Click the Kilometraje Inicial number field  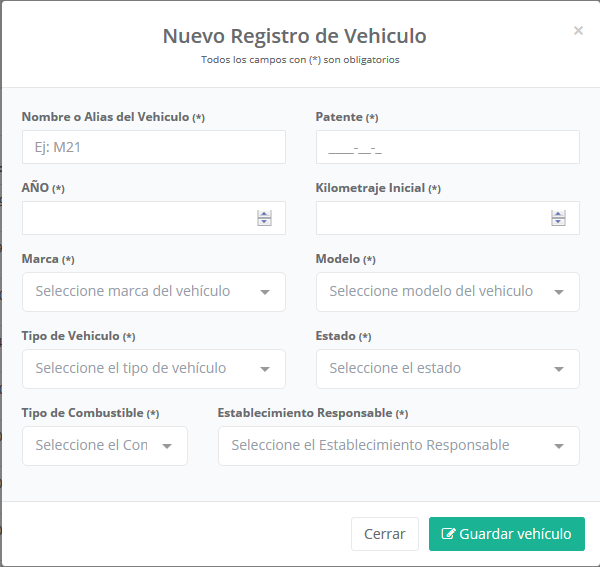(432, 218)
